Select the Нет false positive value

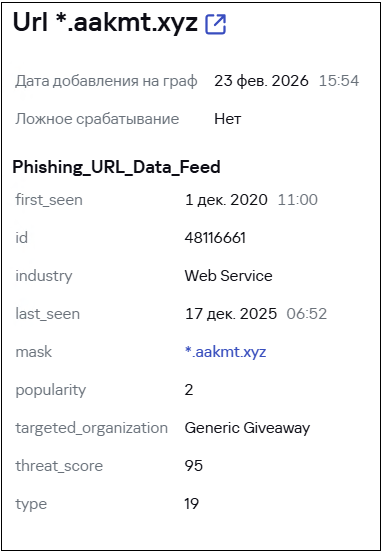pyautogui.click(x=228, y=119)
